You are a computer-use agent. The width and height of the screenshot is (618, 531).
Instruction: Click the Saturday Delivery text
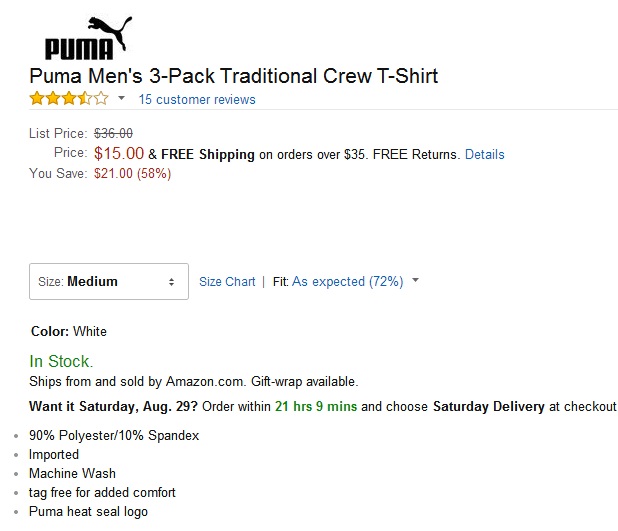pos(489,406)
